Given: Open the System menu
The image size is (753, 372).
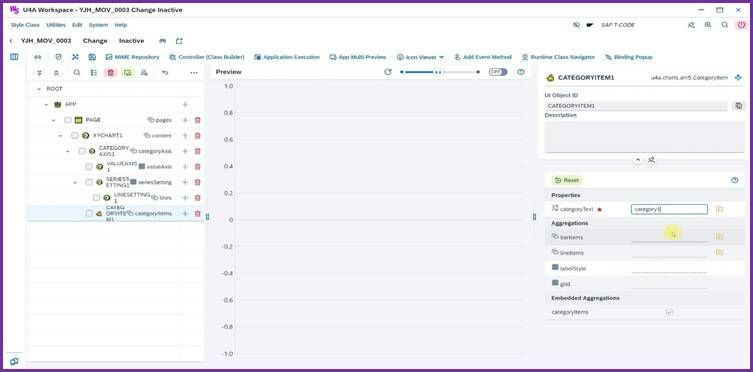Looking at the screenshot, I should [98, 25].
